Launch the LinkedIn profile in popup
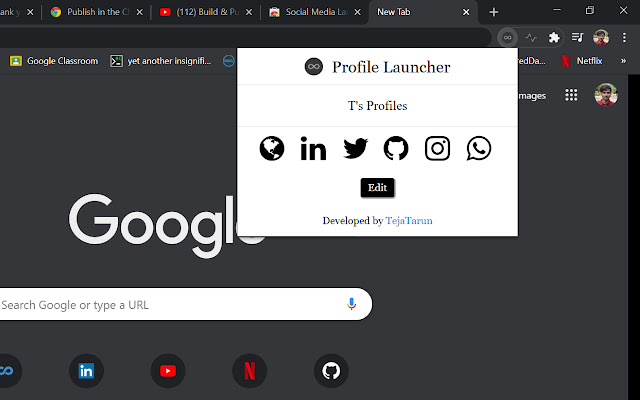Image resolution: width=640 pixels, height=400 pixels. point(313,149)
